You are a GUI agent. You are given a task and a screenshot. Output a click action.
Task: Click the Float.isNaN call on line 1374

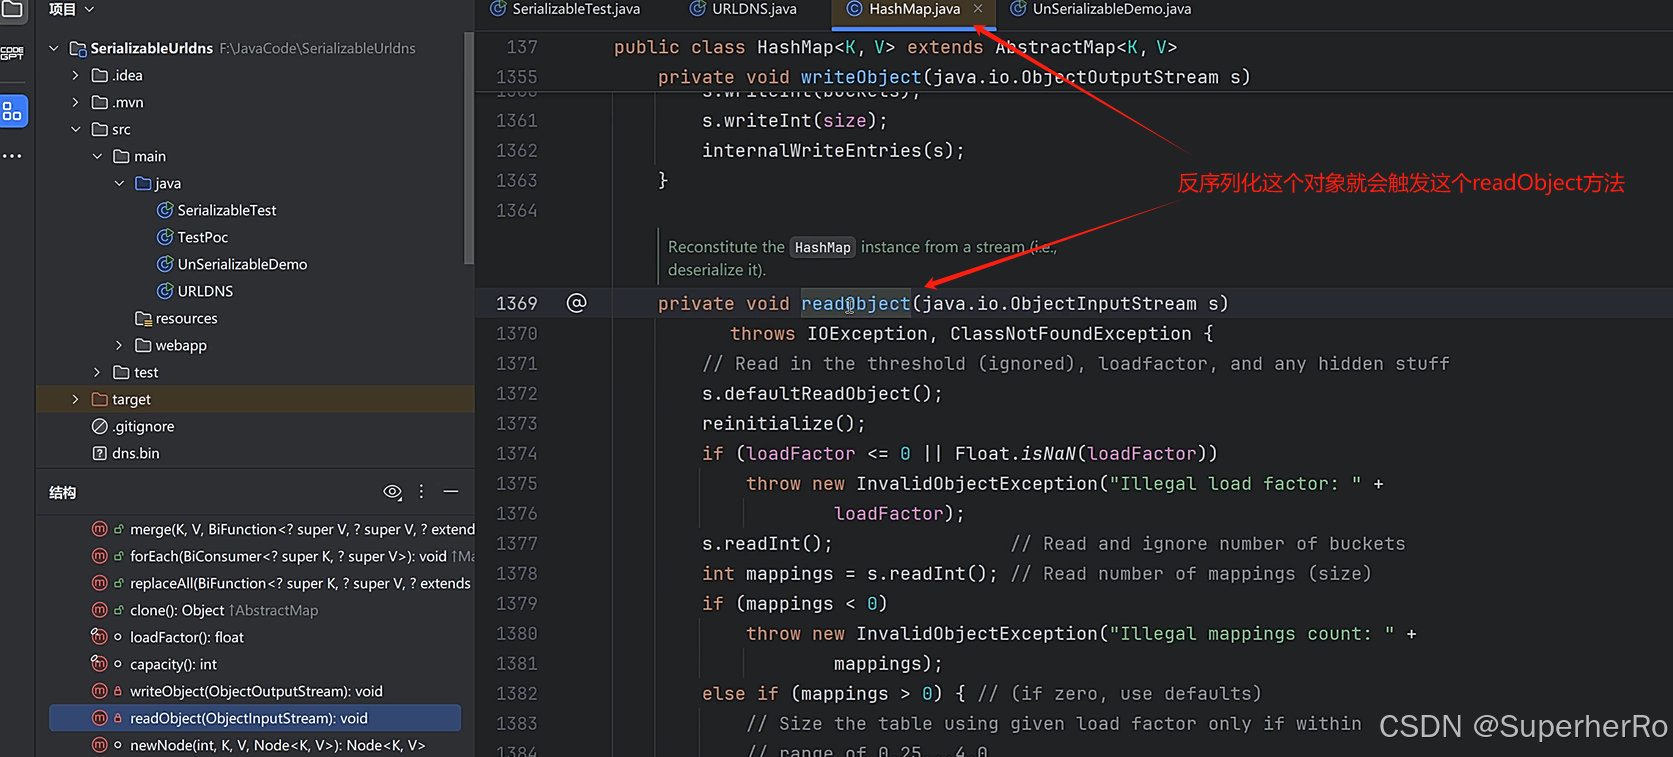pos(1086,453)
